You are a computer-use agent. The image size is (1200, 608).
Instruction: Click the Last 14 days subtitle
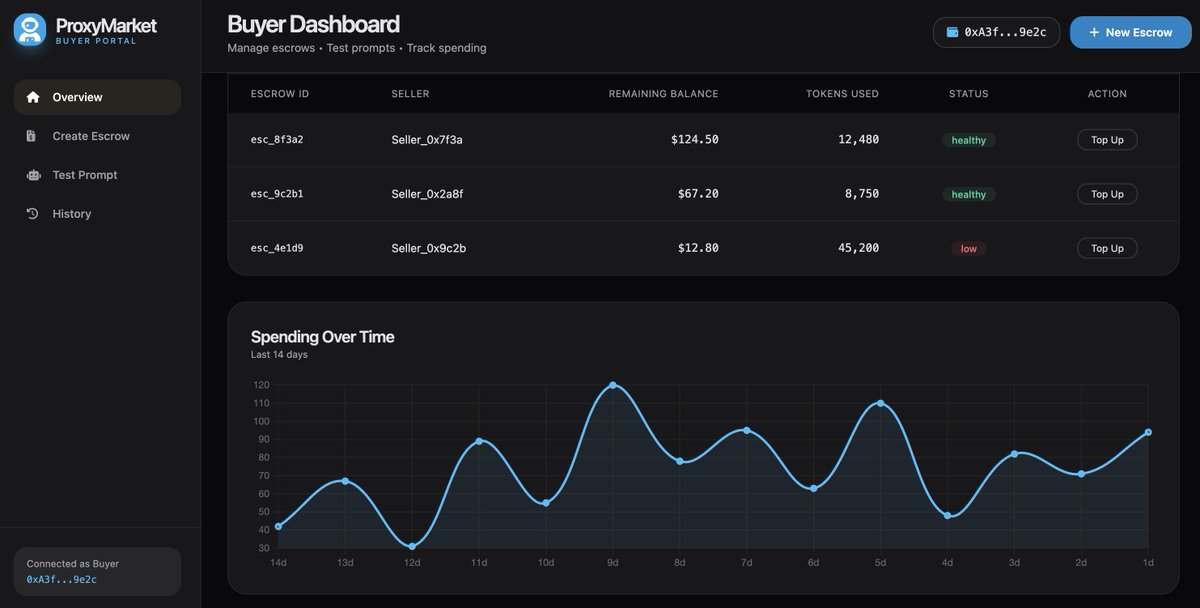pos(279,355)
